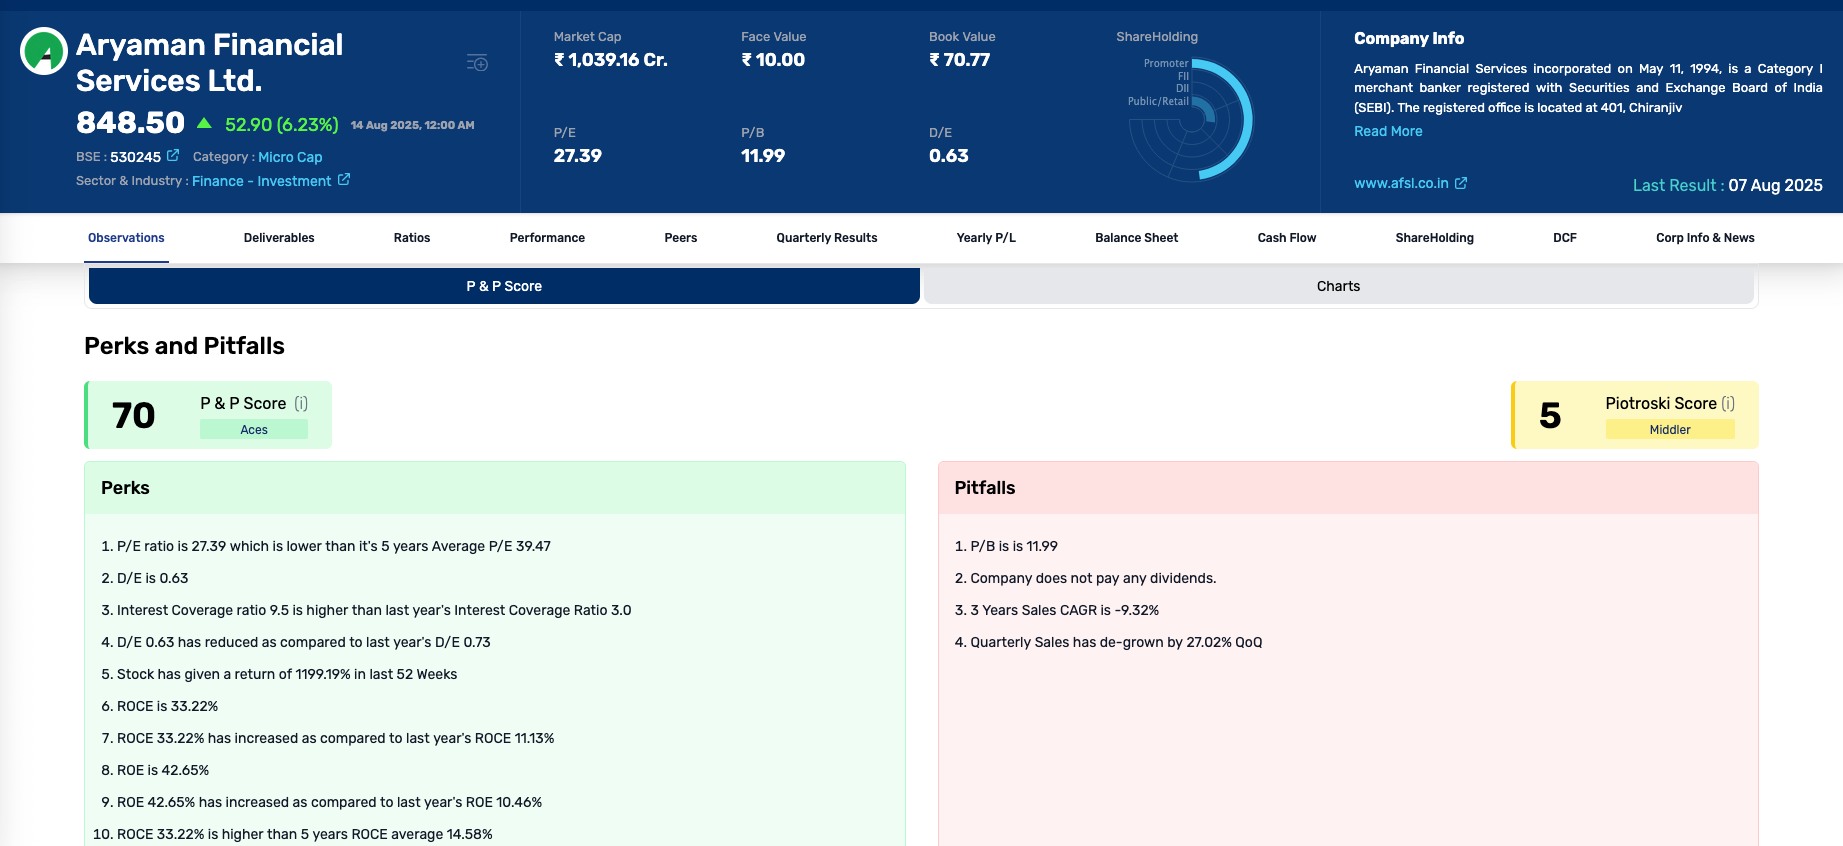Switch to Balance Sheet tab
This screenshot has width=1843, height=846.
coord(1137,238)
